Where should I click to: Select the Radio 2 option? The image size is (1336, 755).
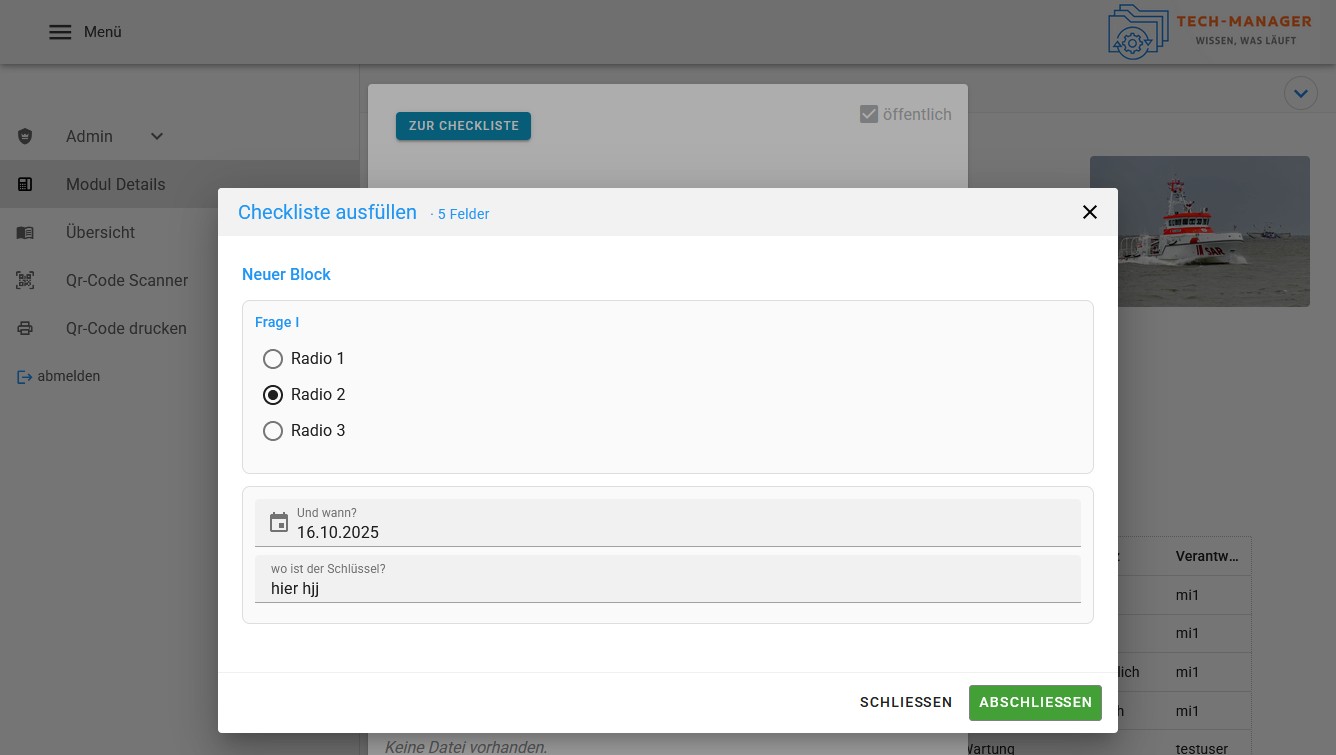click(273, 395)
